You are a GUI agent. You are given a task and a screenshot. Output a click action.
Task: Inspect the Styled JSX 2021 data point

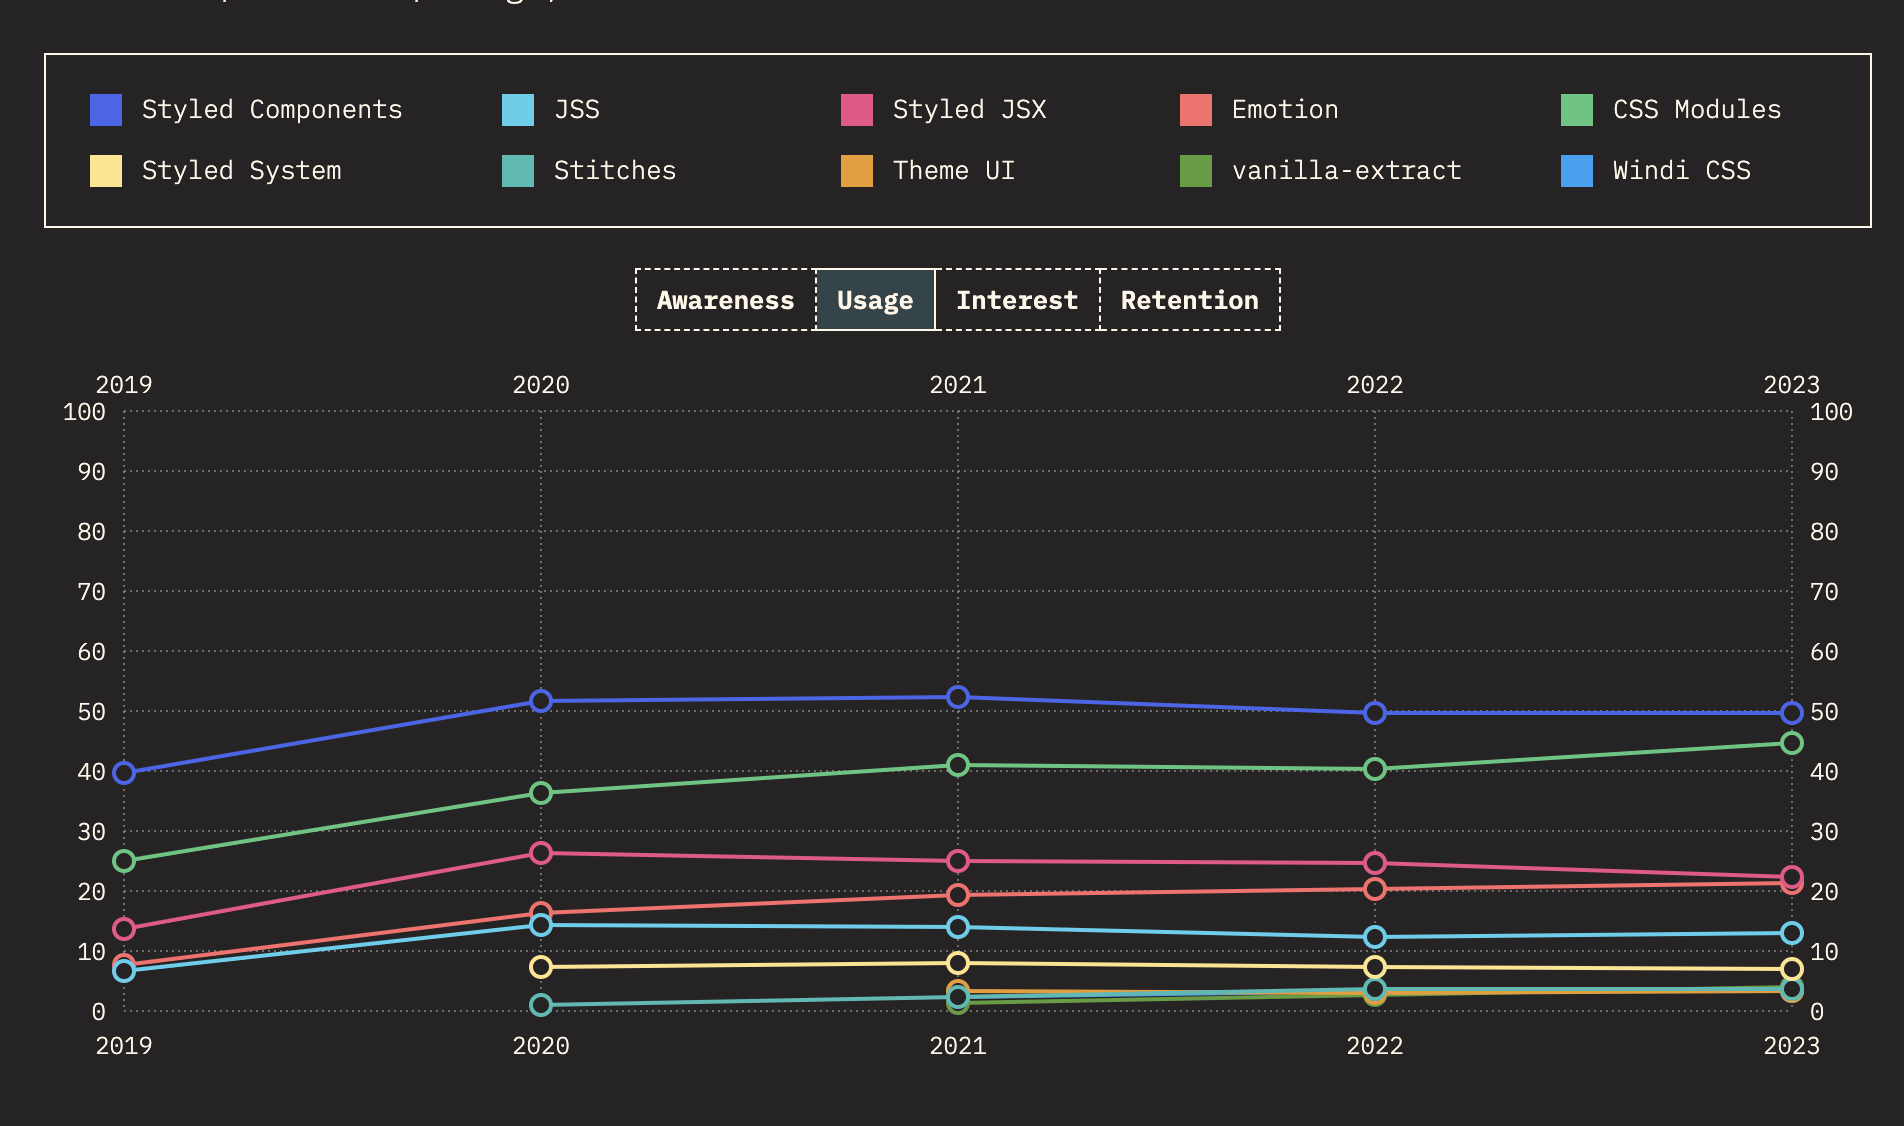[958, 861]
